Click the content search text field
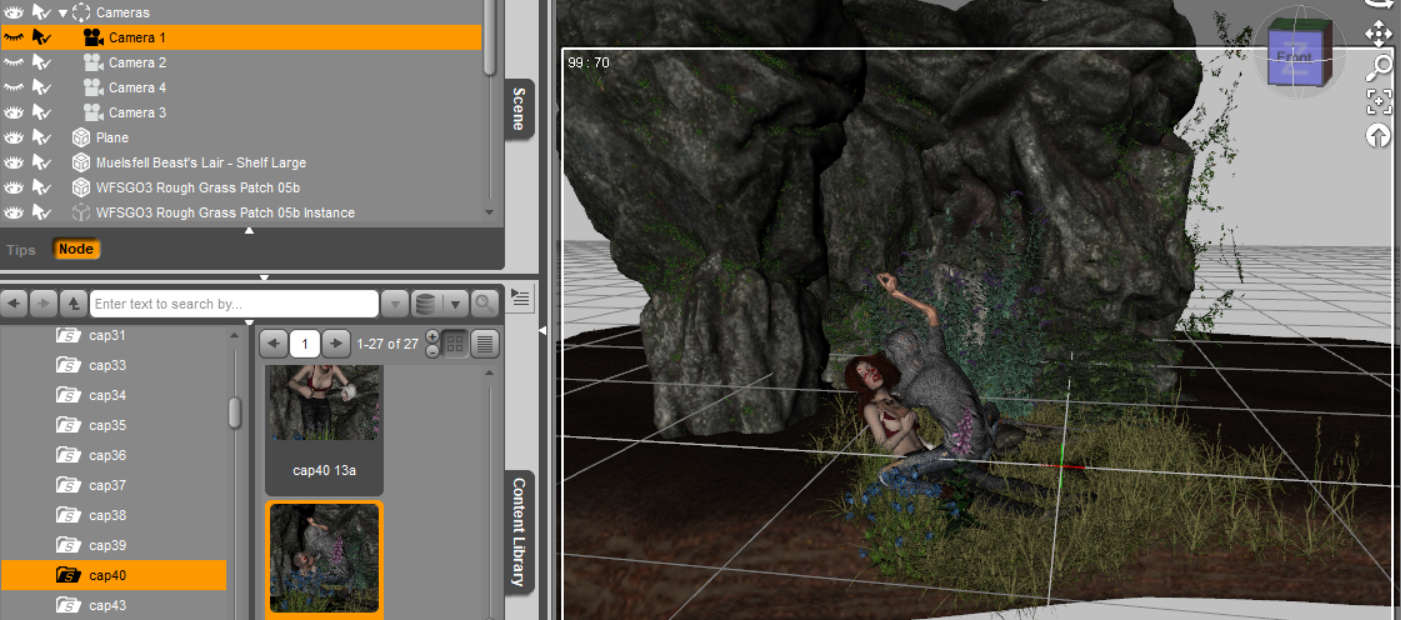Image resolution: width=1401 pixels, height=620 pixels. coord(234,304)
